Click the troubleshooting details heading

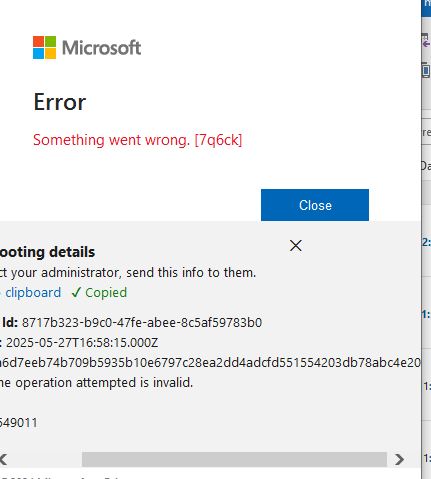47,252
